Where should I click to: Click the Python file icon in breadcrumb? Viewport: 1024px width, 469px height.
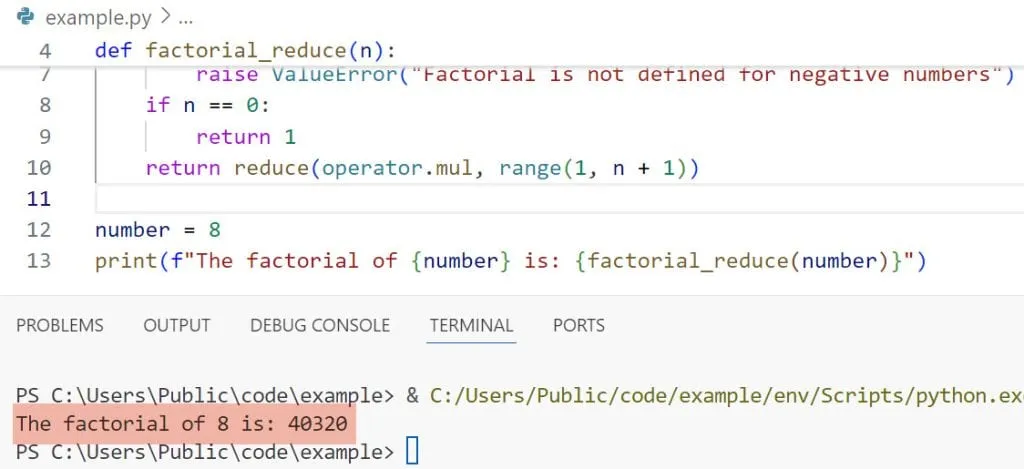click(x=27, y=18)
